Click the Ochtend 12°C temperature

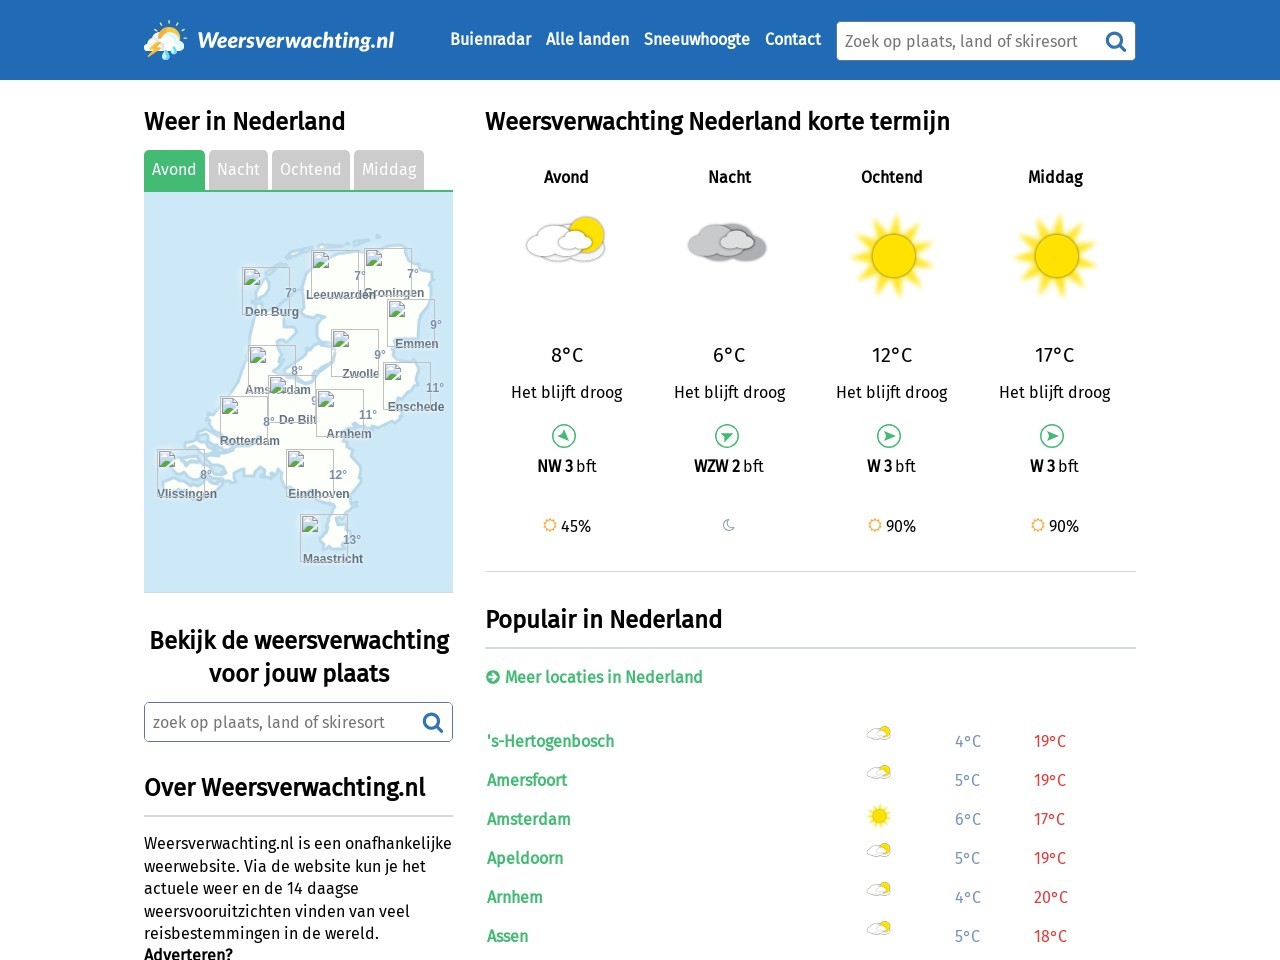(x=892, y=355)
